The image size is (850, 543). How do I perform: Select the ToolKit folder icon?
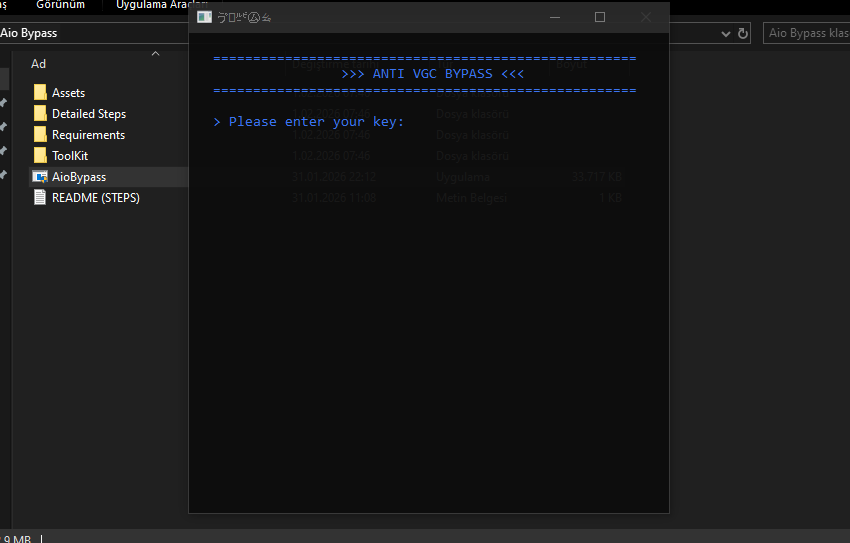[x=40, y=156]
